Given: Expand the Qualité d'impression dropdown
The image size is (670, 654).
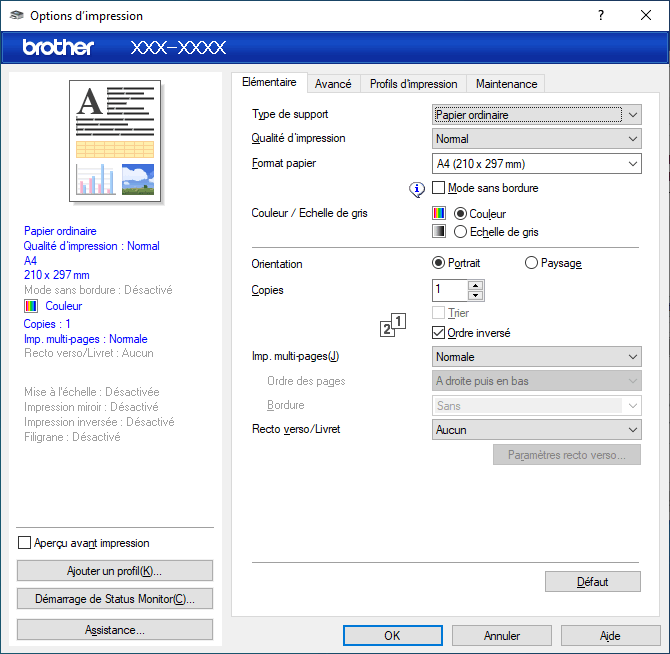Looking at the screenshot, I should (x=537, y=139).
